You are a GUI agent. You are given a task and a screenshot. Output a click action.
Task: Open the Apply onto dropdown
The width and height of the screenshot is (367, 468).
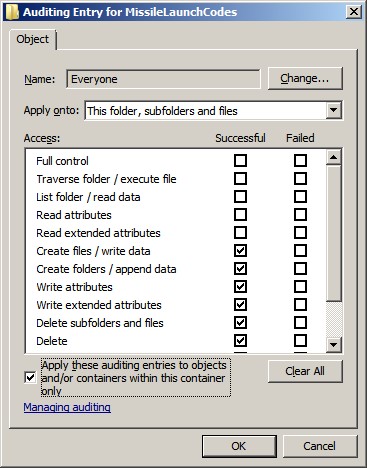coord(334,110)
